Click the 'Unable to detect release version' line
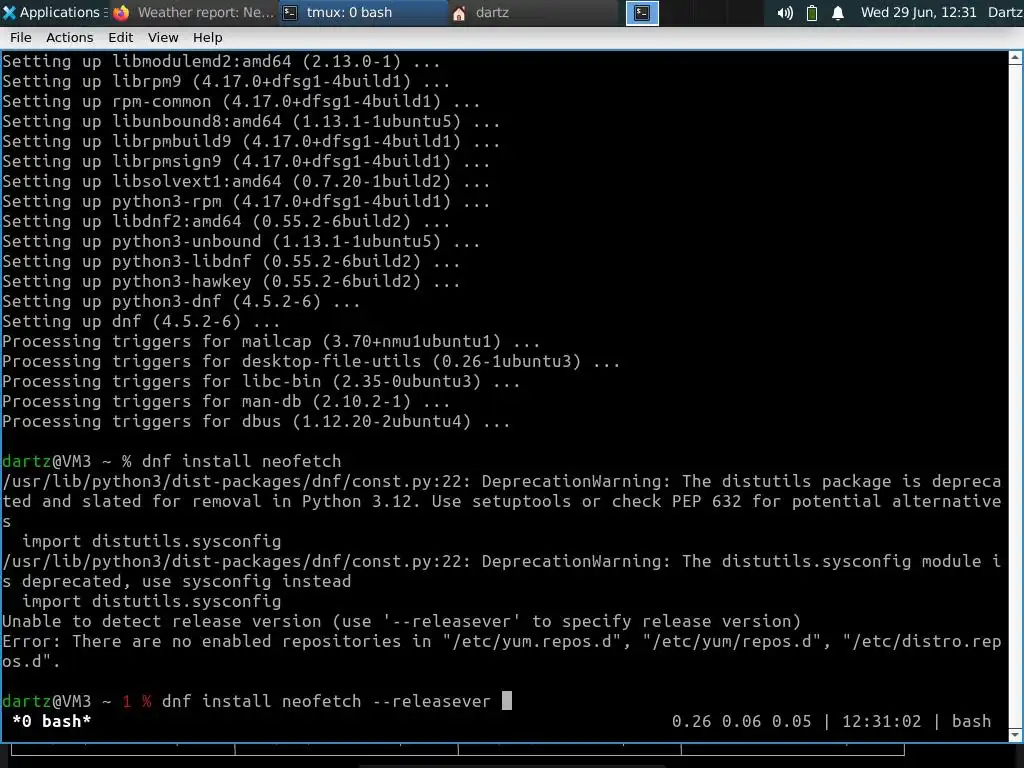1024x768 pixels. 401,621
